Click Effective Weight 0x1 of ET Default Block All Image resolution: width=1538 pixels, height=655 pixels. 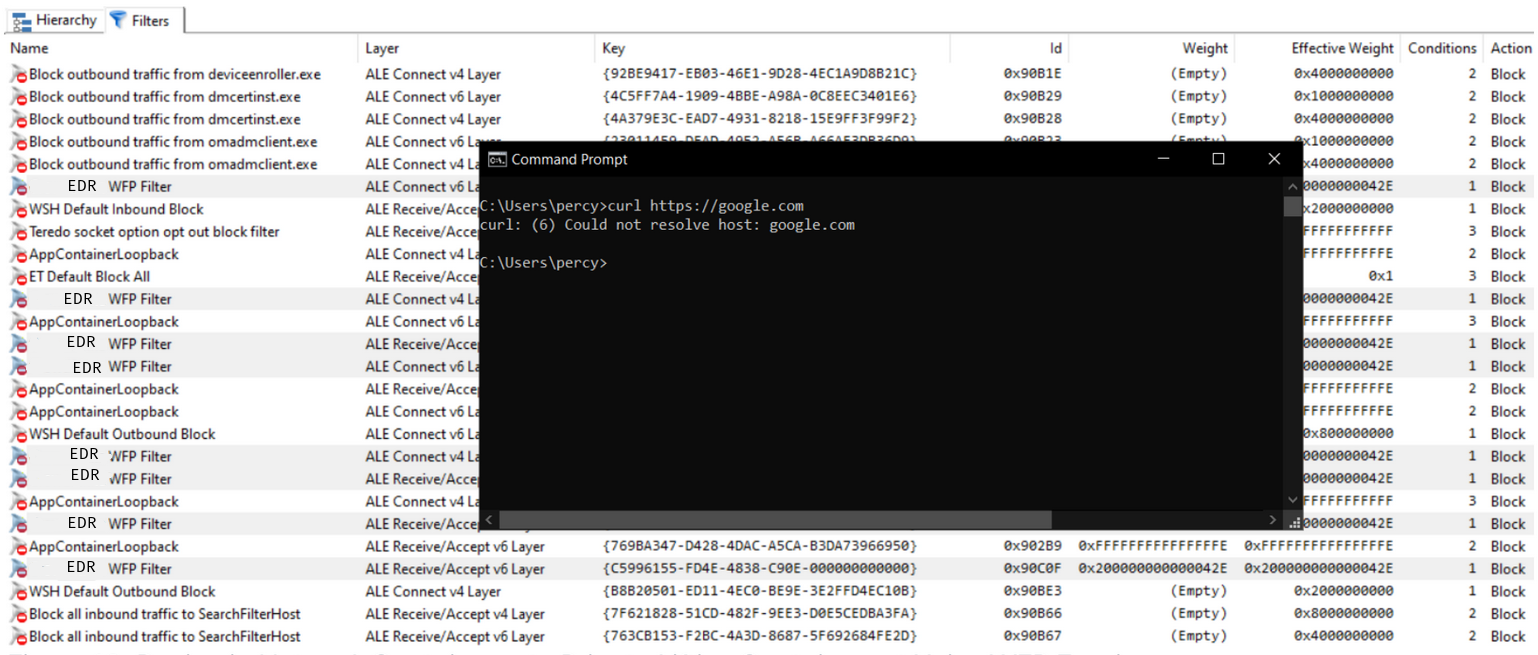1381,277
